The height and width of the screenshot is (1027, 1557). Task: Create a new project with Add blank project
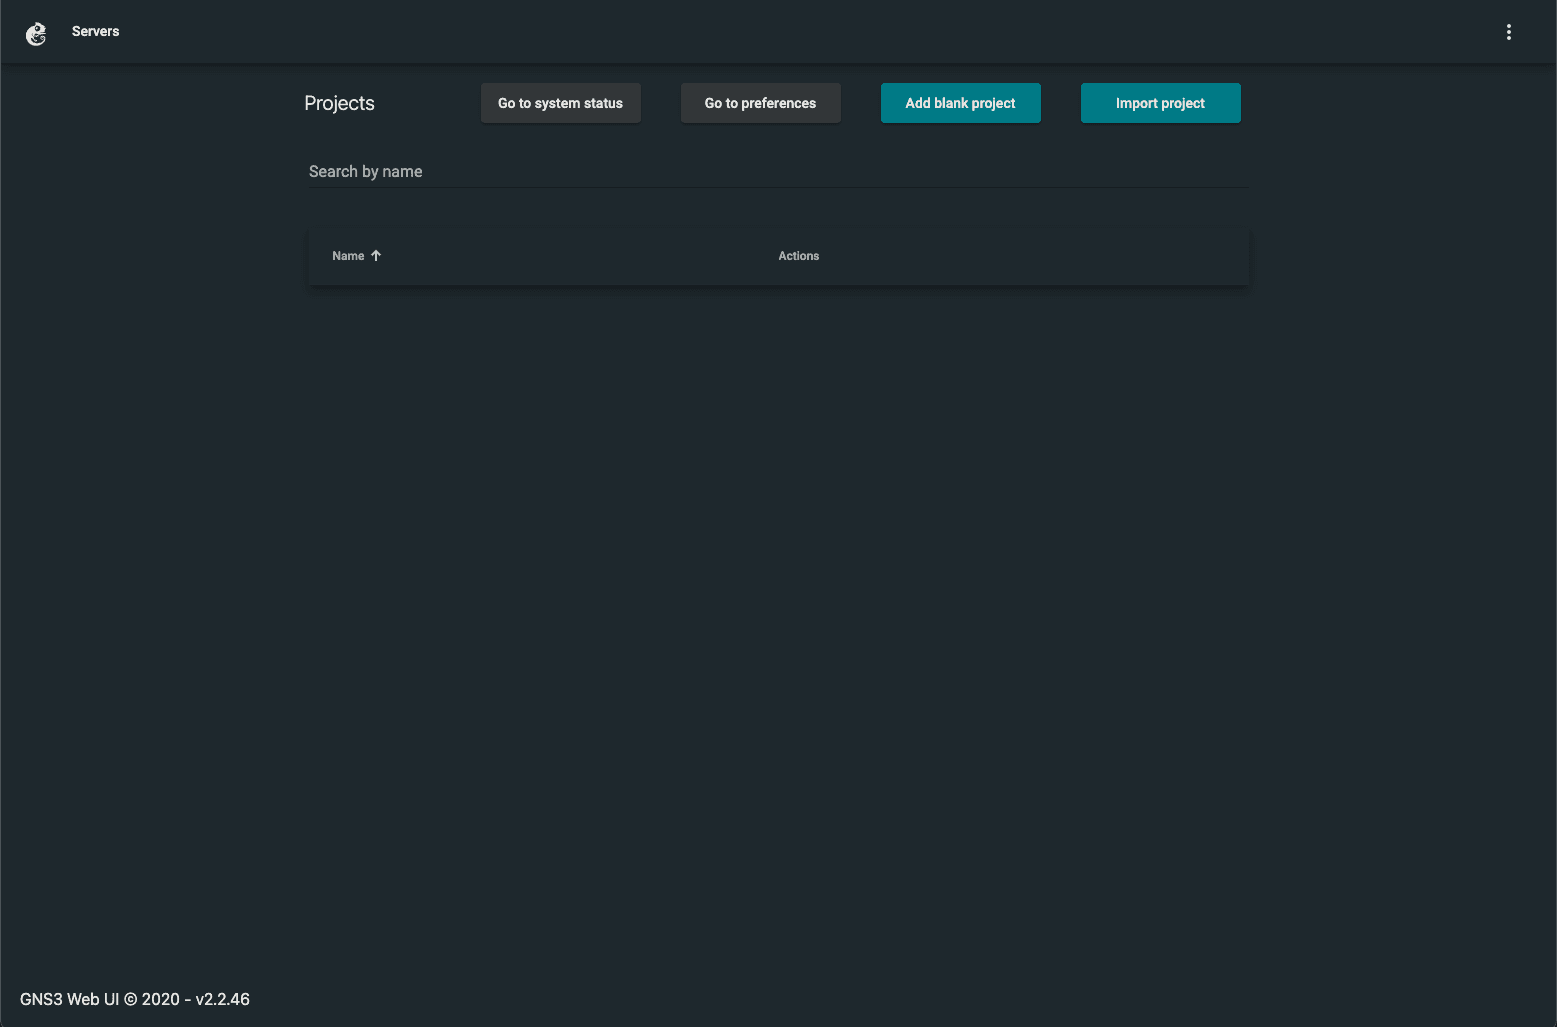960,103
